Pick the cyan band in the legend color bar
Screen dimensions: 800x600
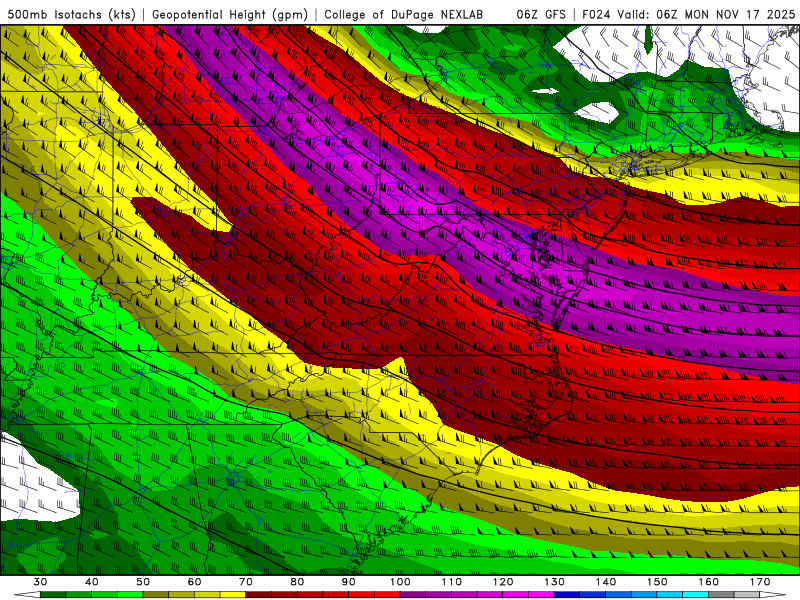point(695,594)
